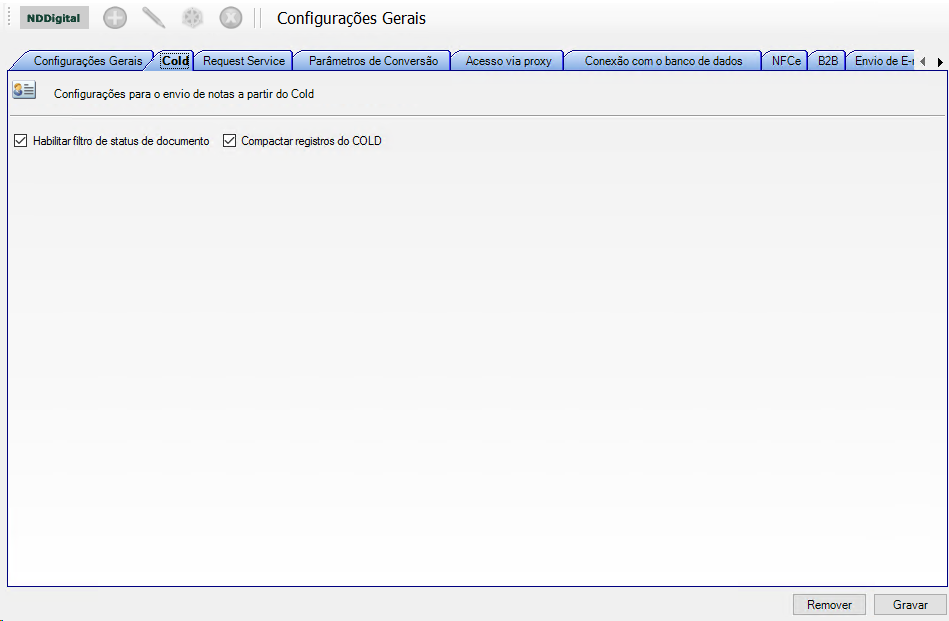
Task: Open the Parâmetros de Conversão tab
Action: (373, 61)
